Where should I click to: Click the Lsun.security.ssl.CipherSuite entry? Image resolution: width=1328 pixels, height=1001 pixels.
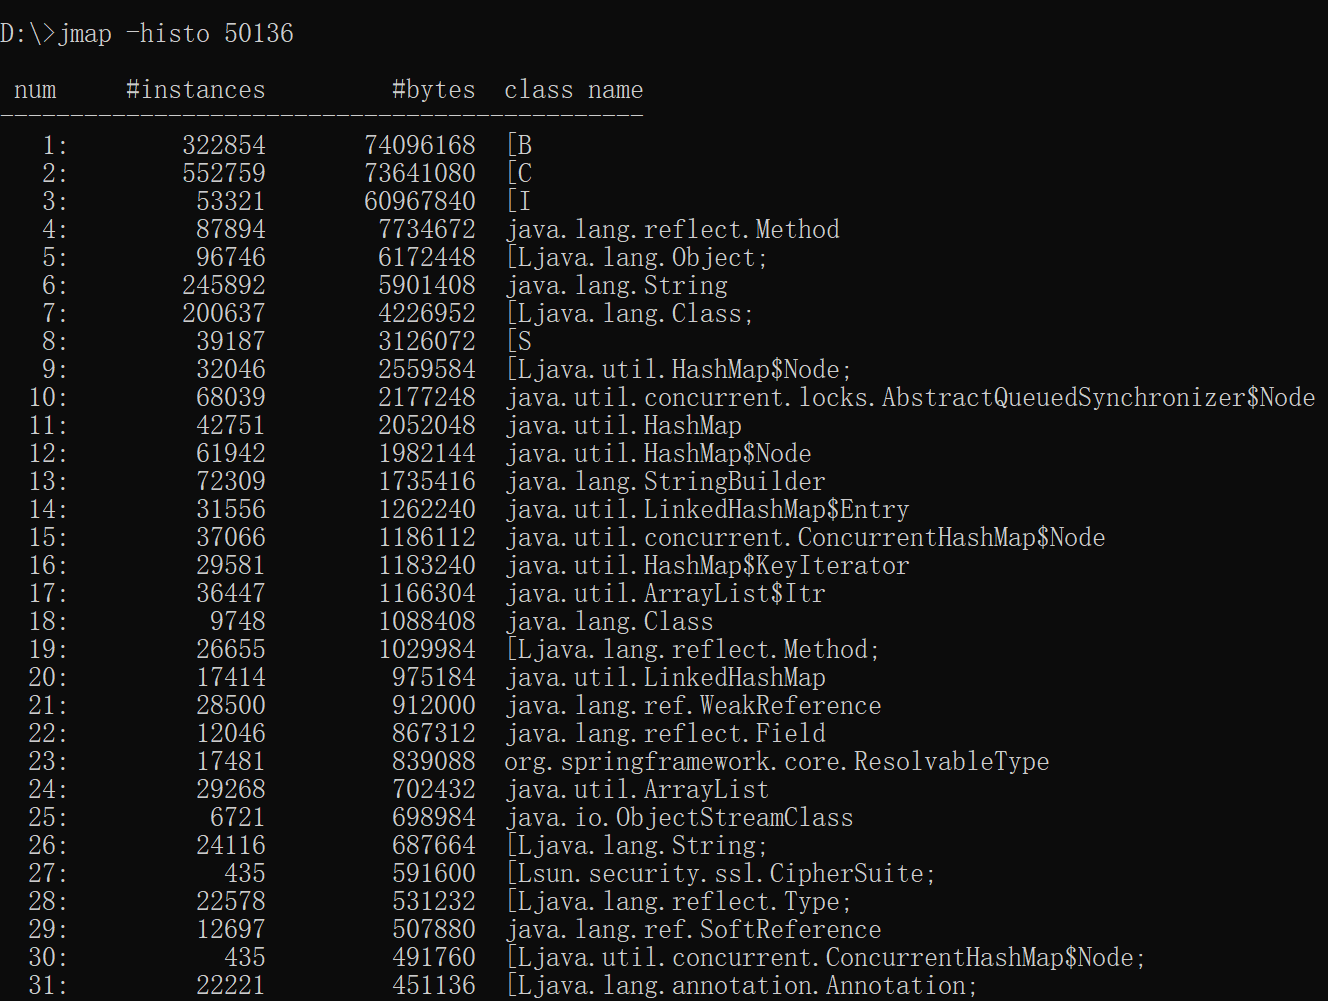click(x=721, y=873)
